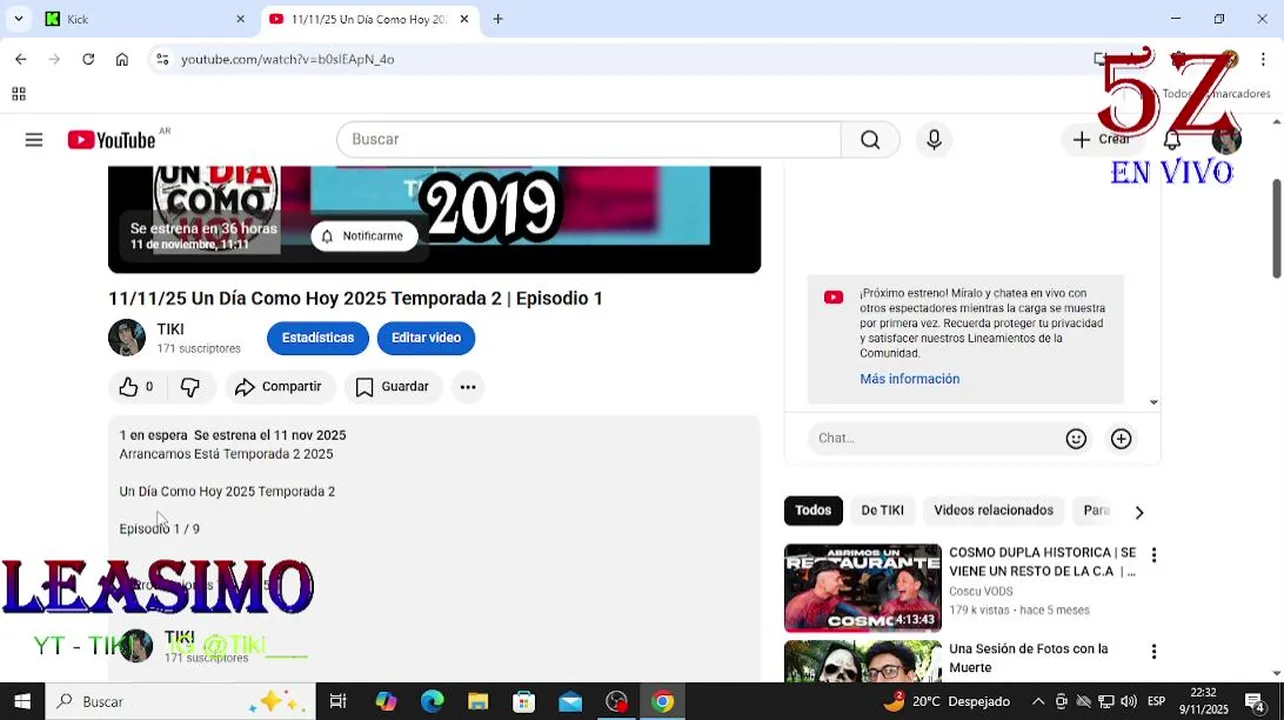Open emoji picker in chat
Image resolution: width=1284 pixels, height=720 pixels.
click(x=1076, y=438)
